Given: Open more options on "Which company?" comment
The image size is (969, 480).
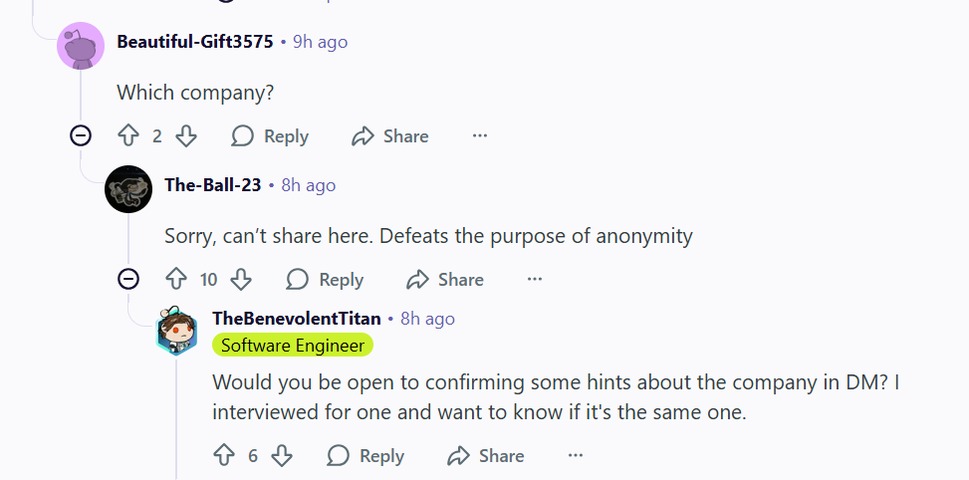Looking at the screenshot, I should 480,136.
